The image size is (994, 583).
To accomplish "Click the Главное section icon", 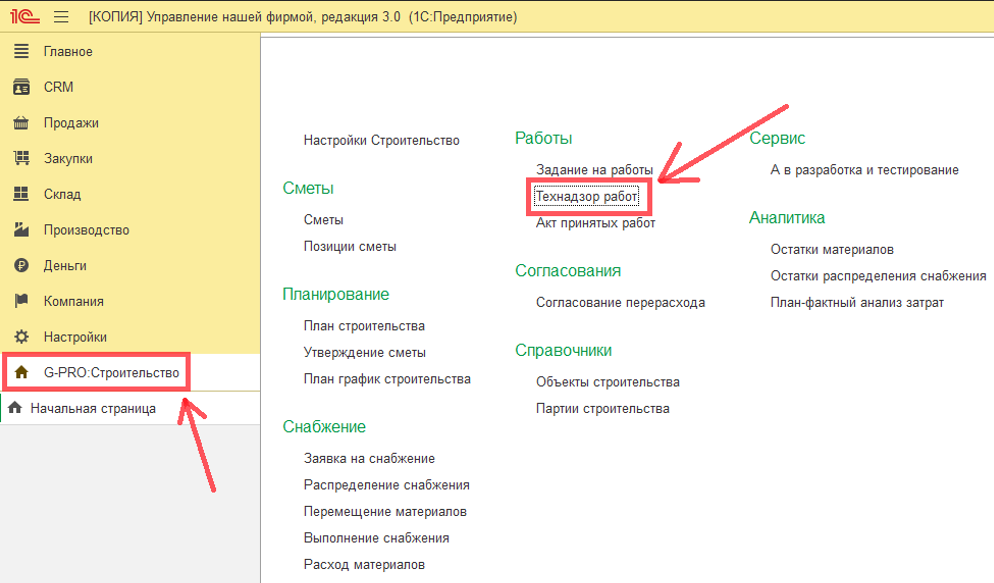I will [x=21, y=51].
